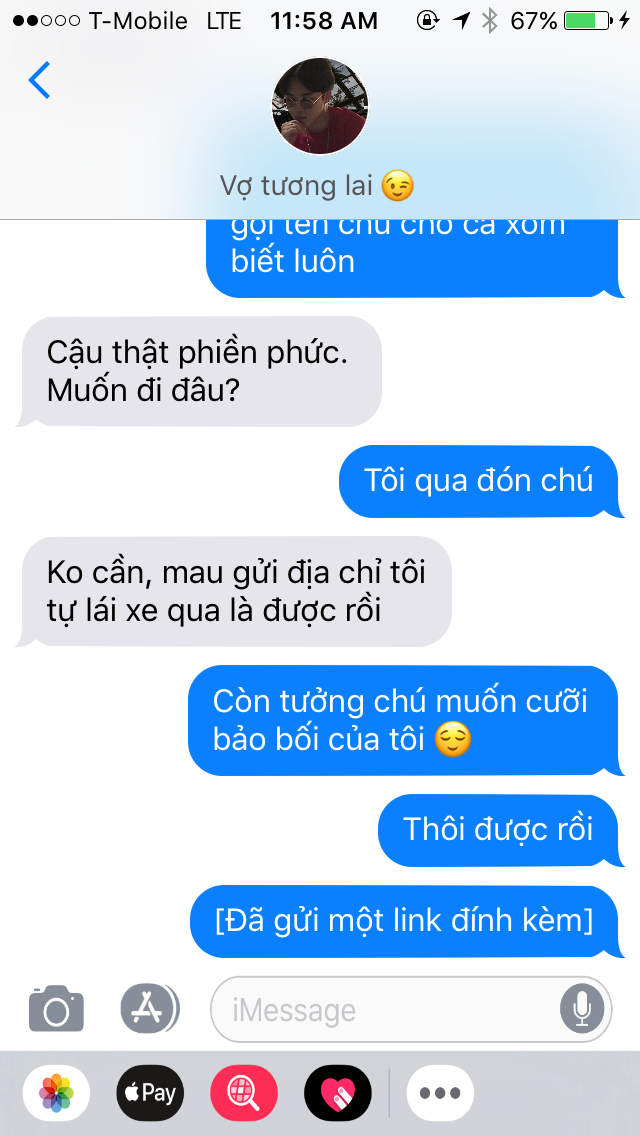Image resolution: width=640 pixels, height=1136 pixels.
Task: Toggle the App Store apps drawer
Action: coord(150,1008)
